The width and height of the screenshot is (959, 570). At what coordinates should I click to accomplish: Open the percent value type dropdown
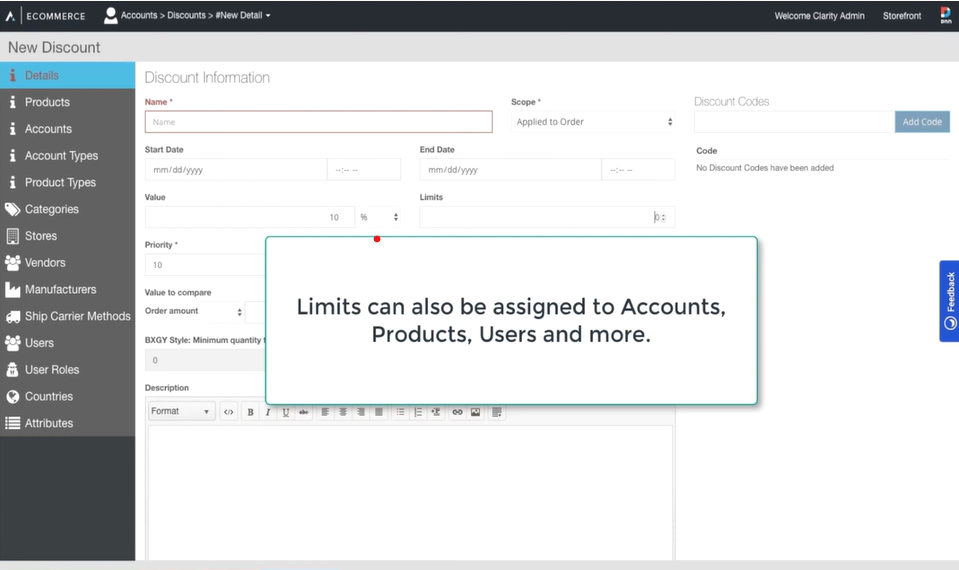(378, 217)
